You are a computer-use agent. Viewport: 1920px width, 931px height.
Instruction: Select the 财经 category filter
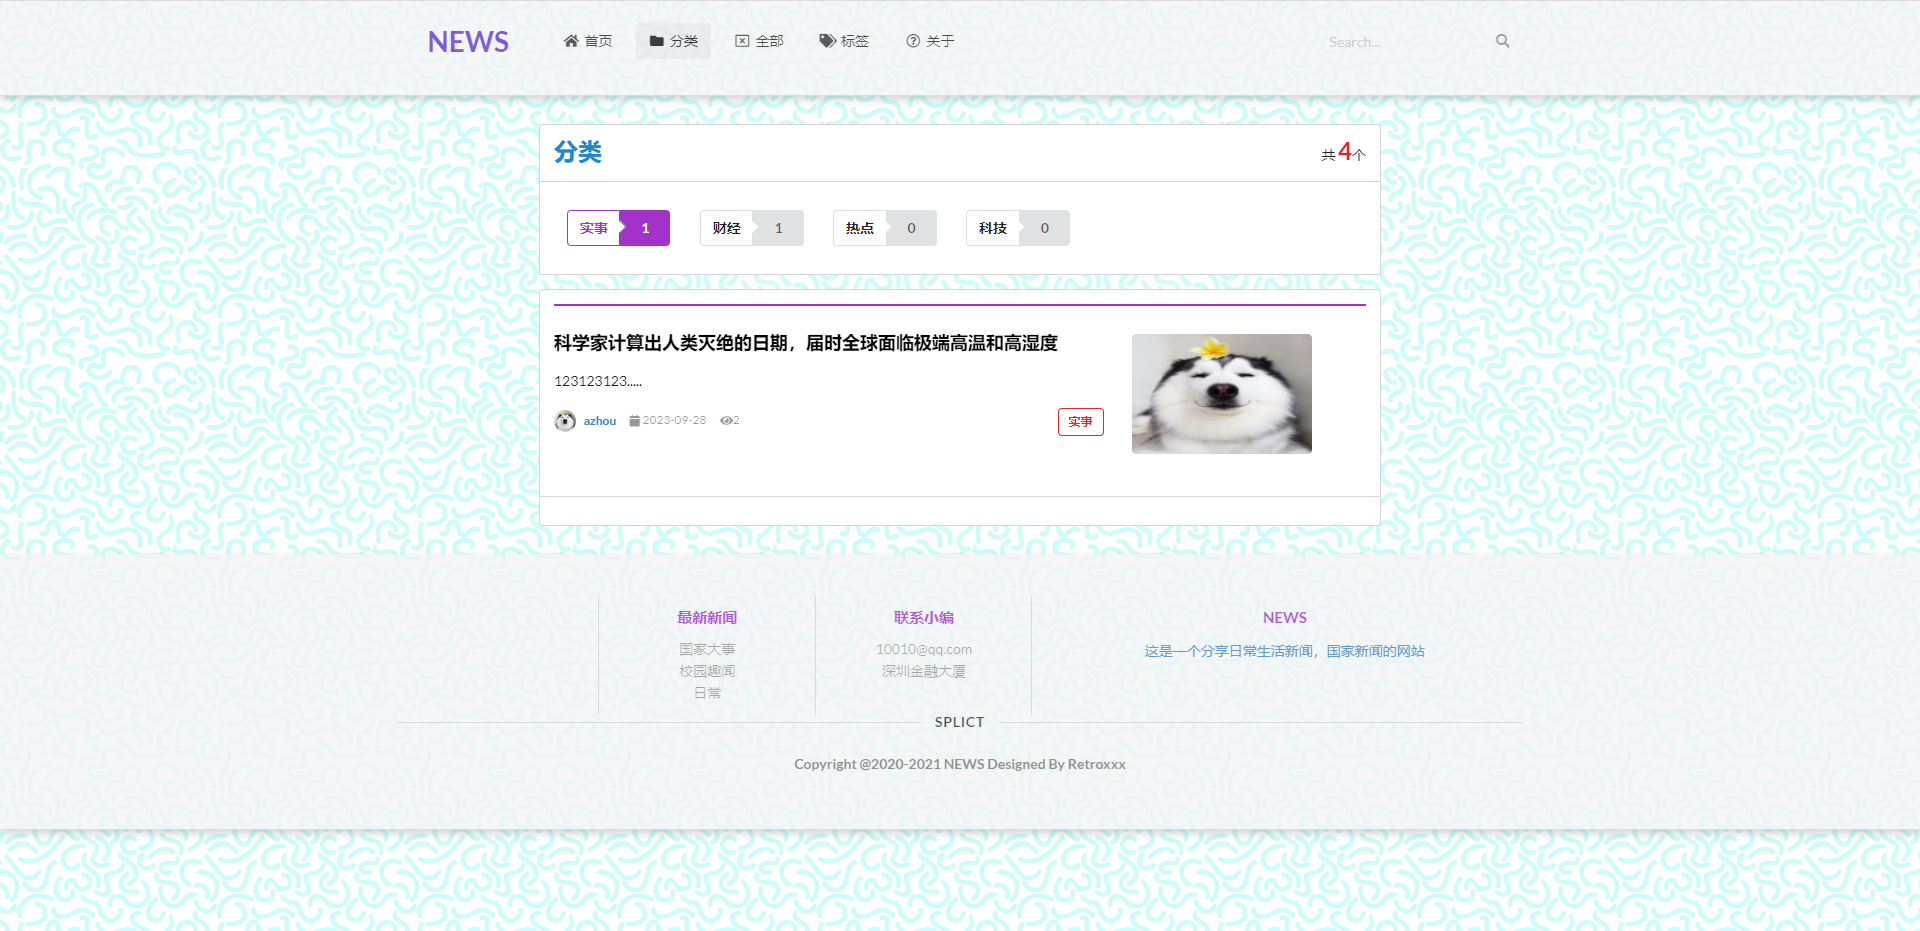[727, 228]
